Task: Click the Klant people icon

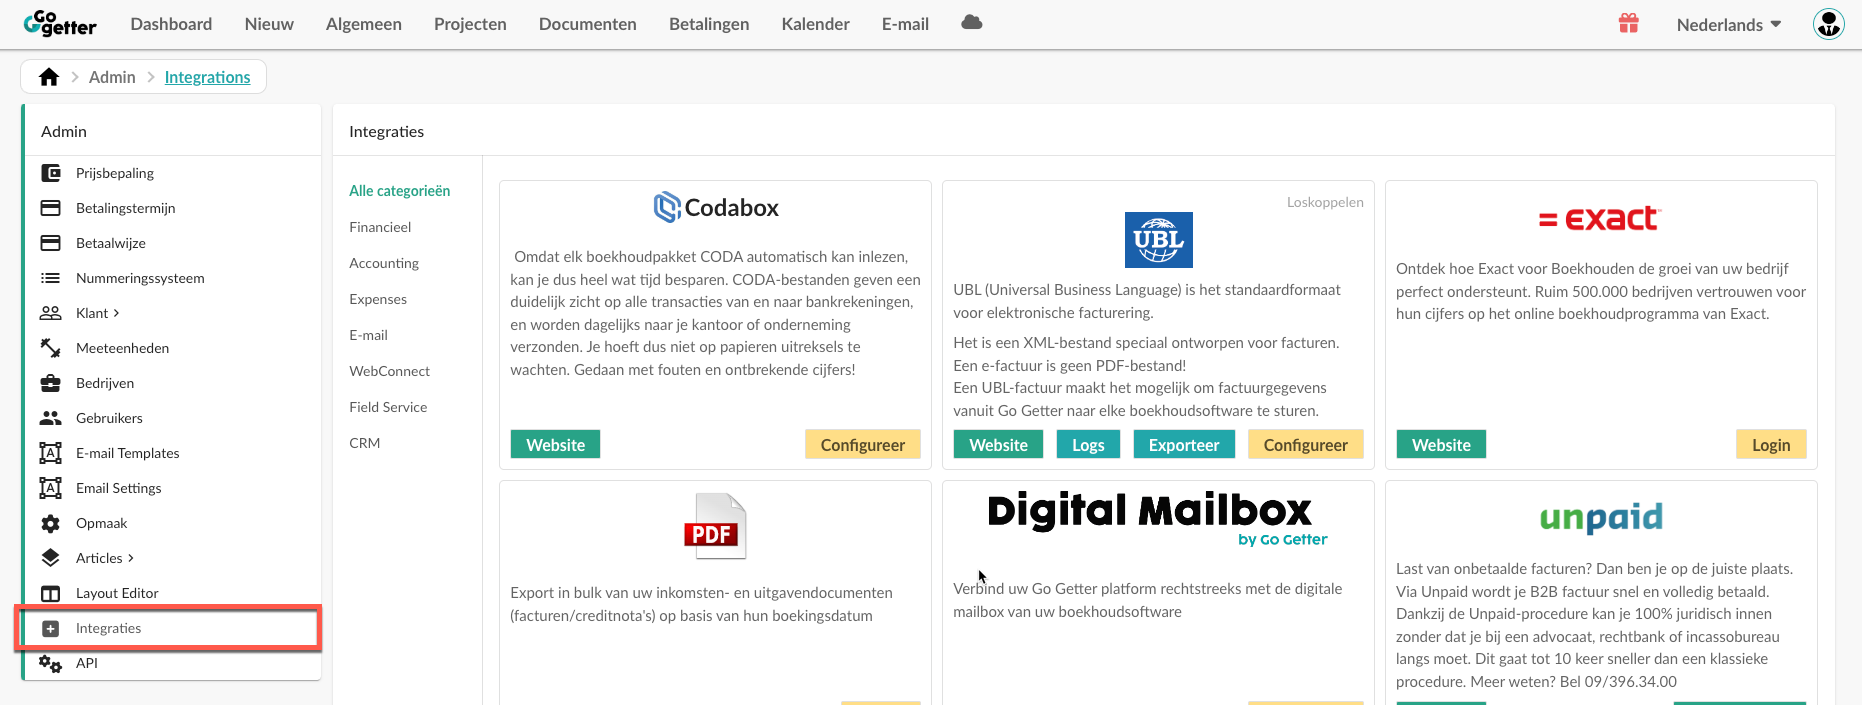Action: pyautogui.click(x=50, y=313)
